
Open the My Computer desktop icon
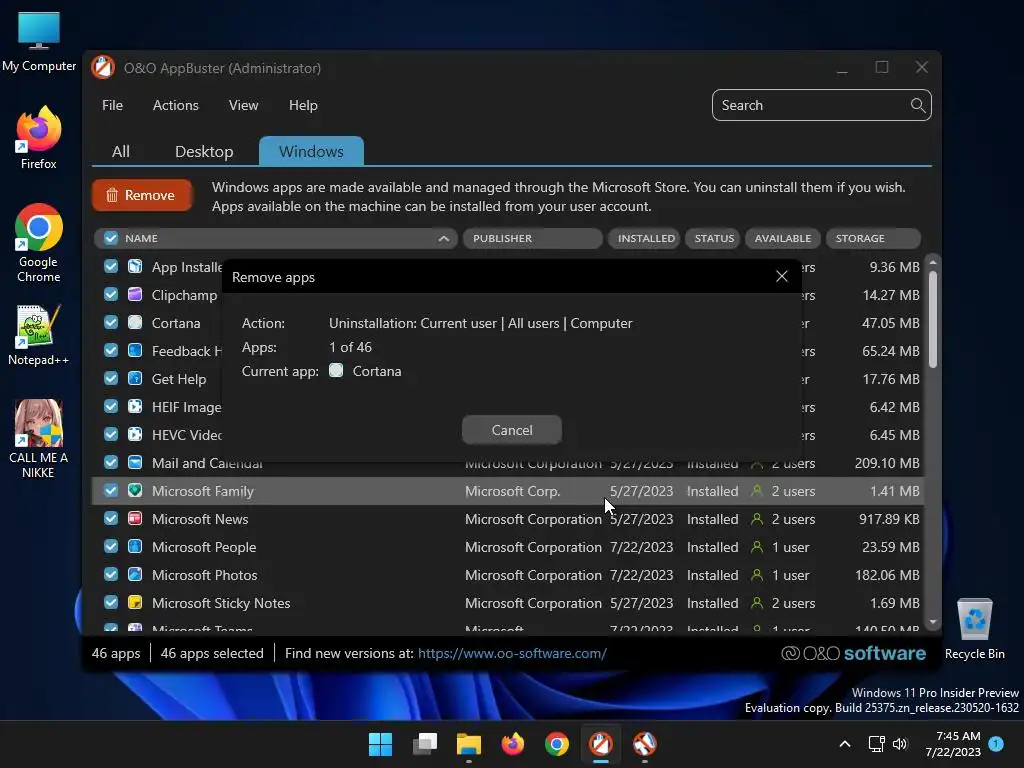39,42
